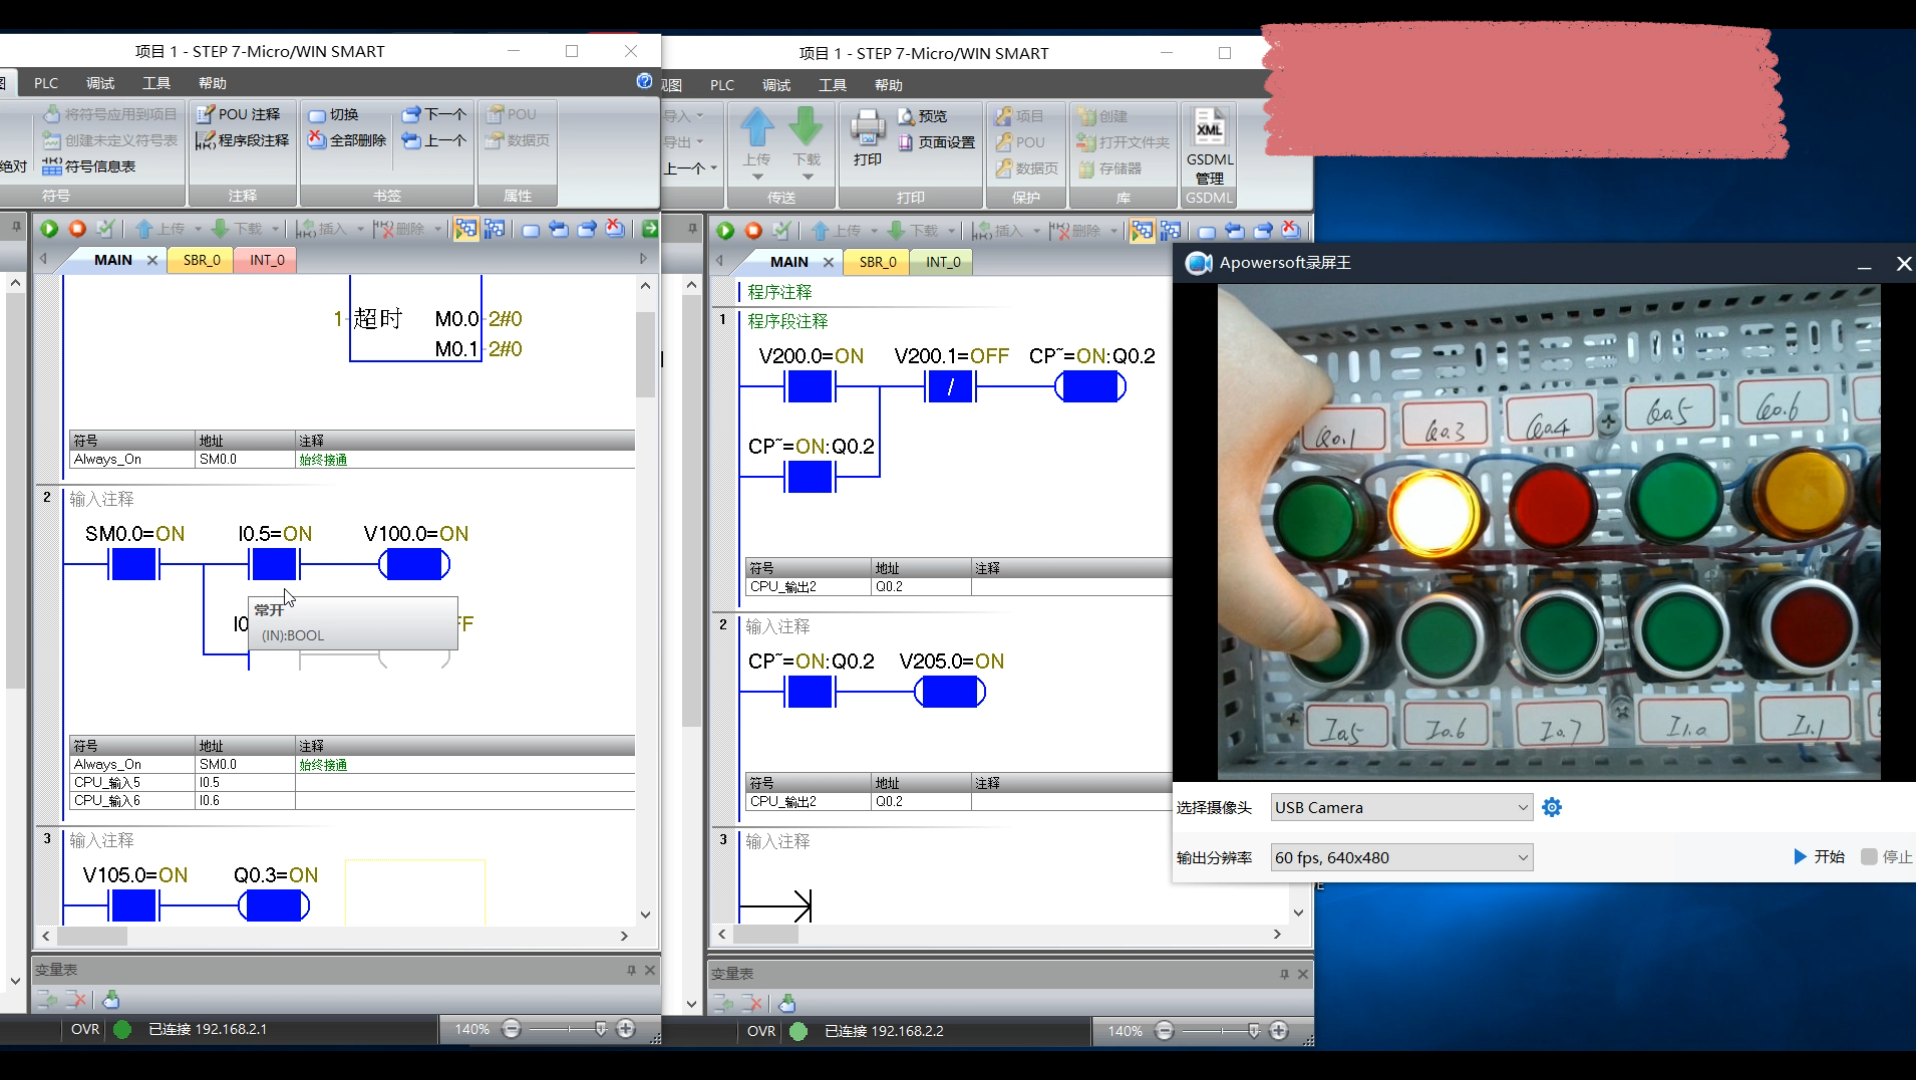Screen dimensions: 1916x1080
Task: Toggle OVR indicator in left status bar
Action: (85, 1029)
